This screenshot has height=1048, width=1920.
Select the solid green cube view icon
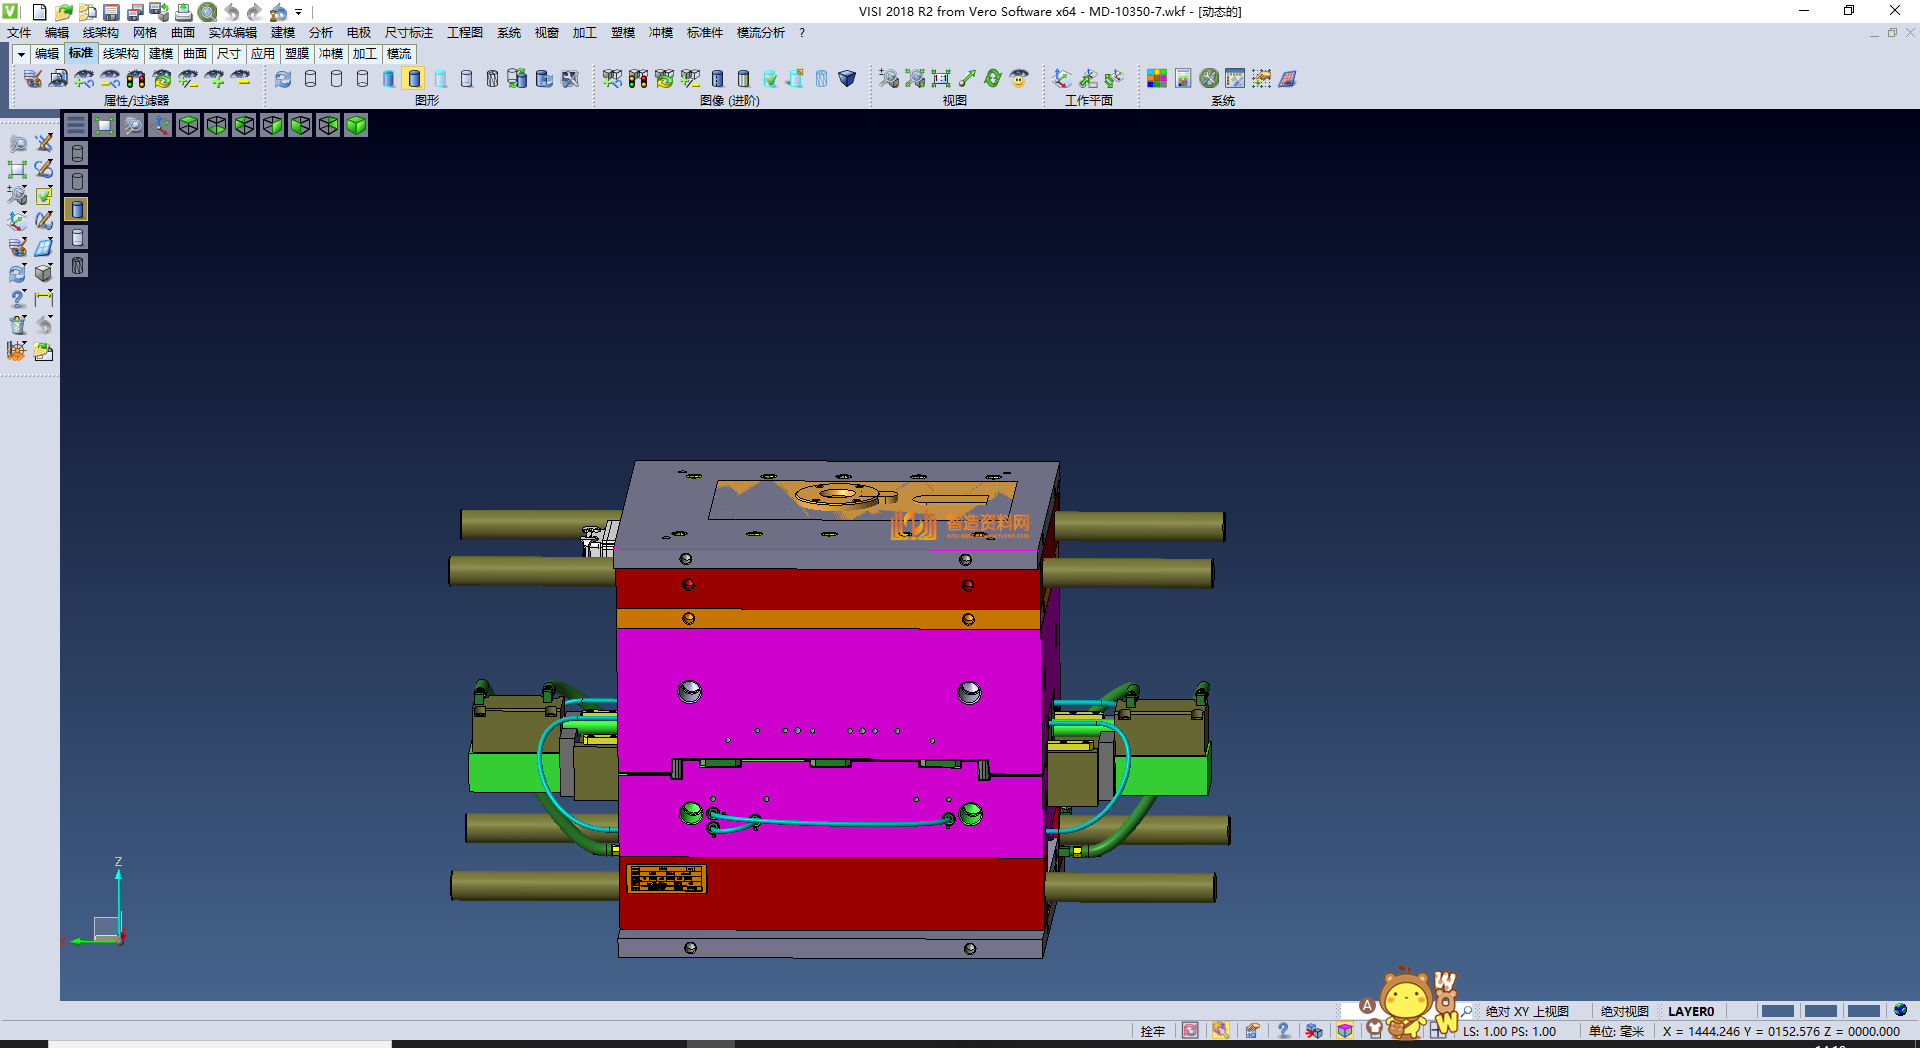[x=356, y=125]
